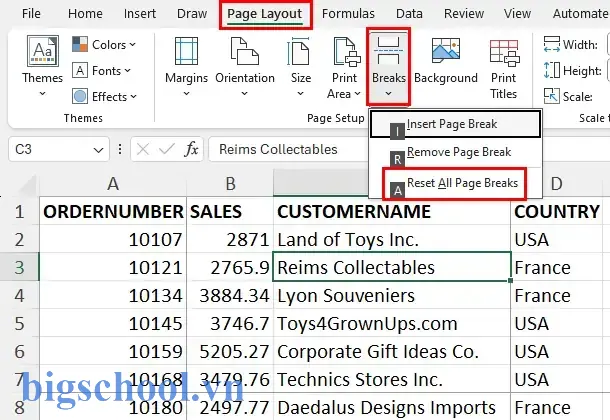Switch to the Review tab

click(x=464, y=14)
